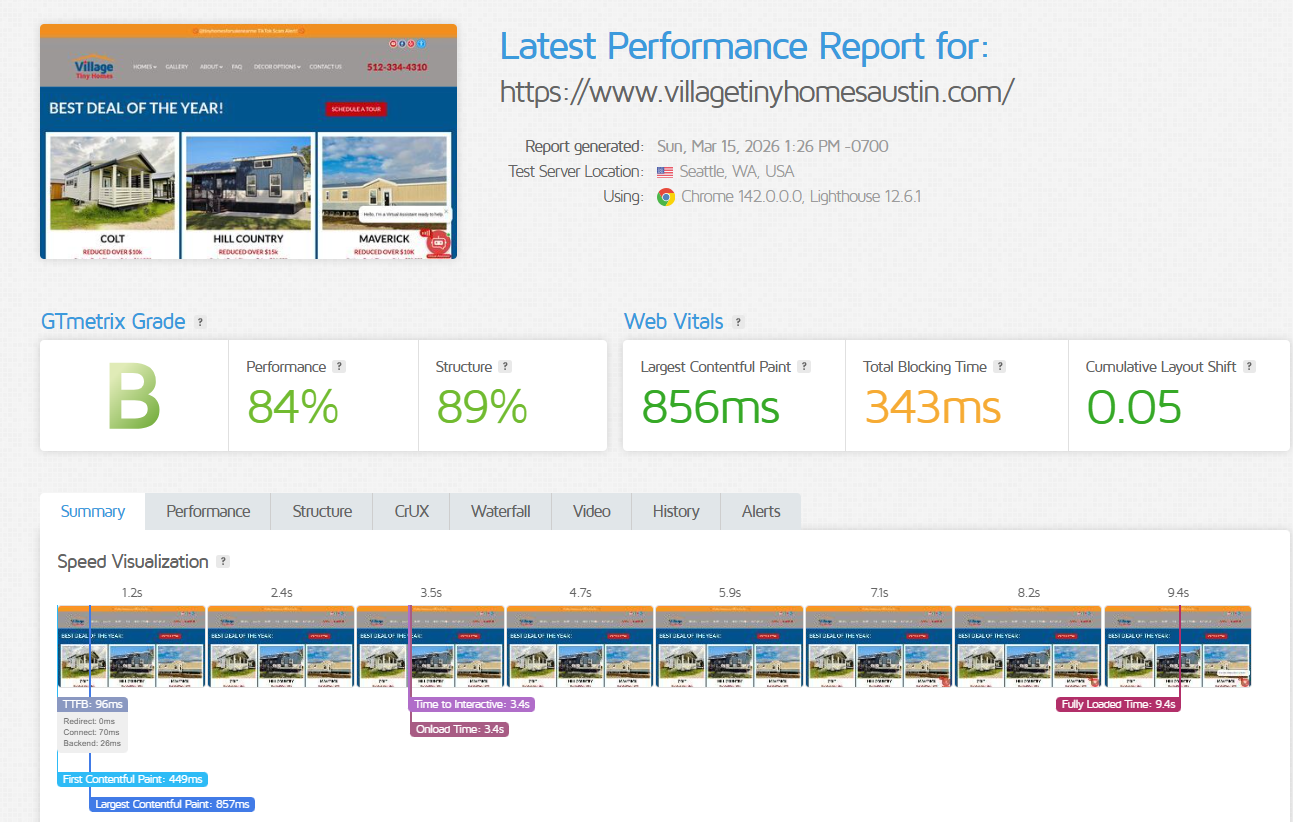Click Largest Contentful Paint 857ms marker
Screen dimensions: 1293x822
click(x=172, y=804)
